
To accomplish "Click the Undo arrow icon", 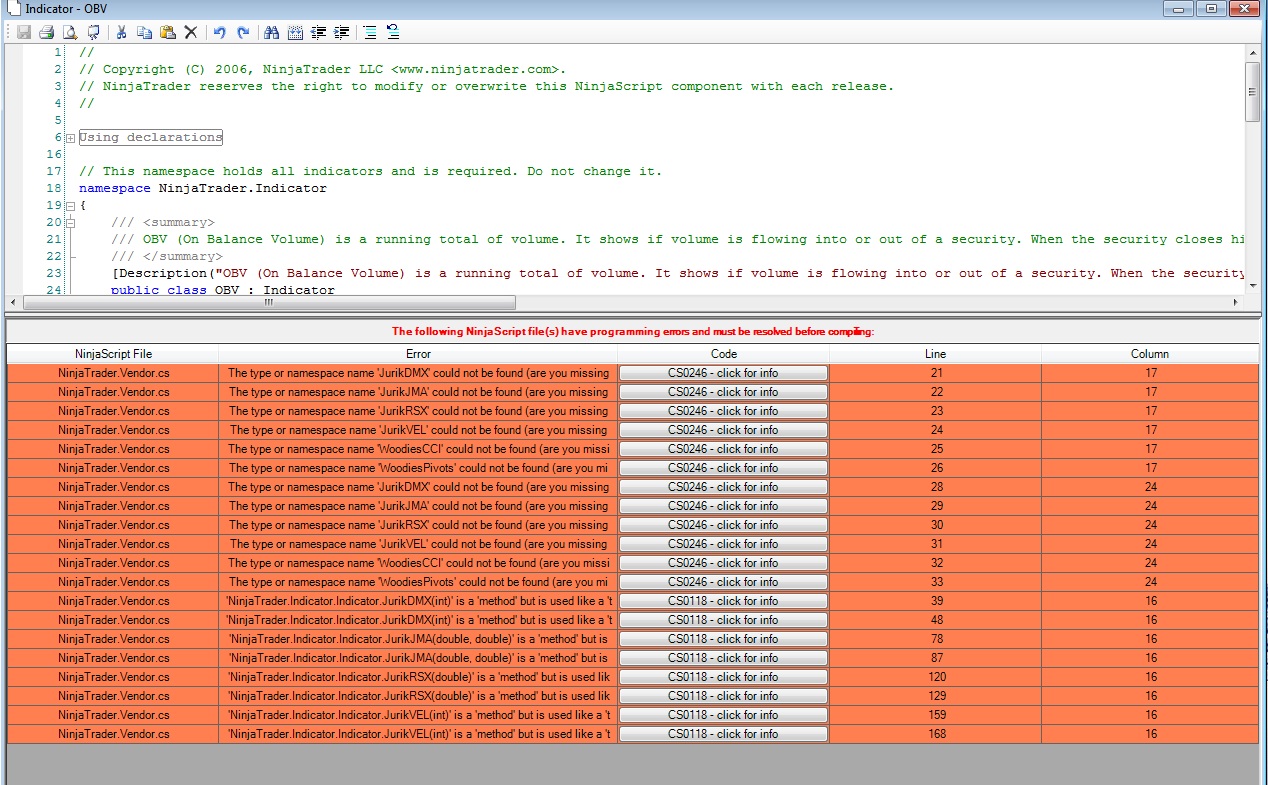I will point(219,32).
